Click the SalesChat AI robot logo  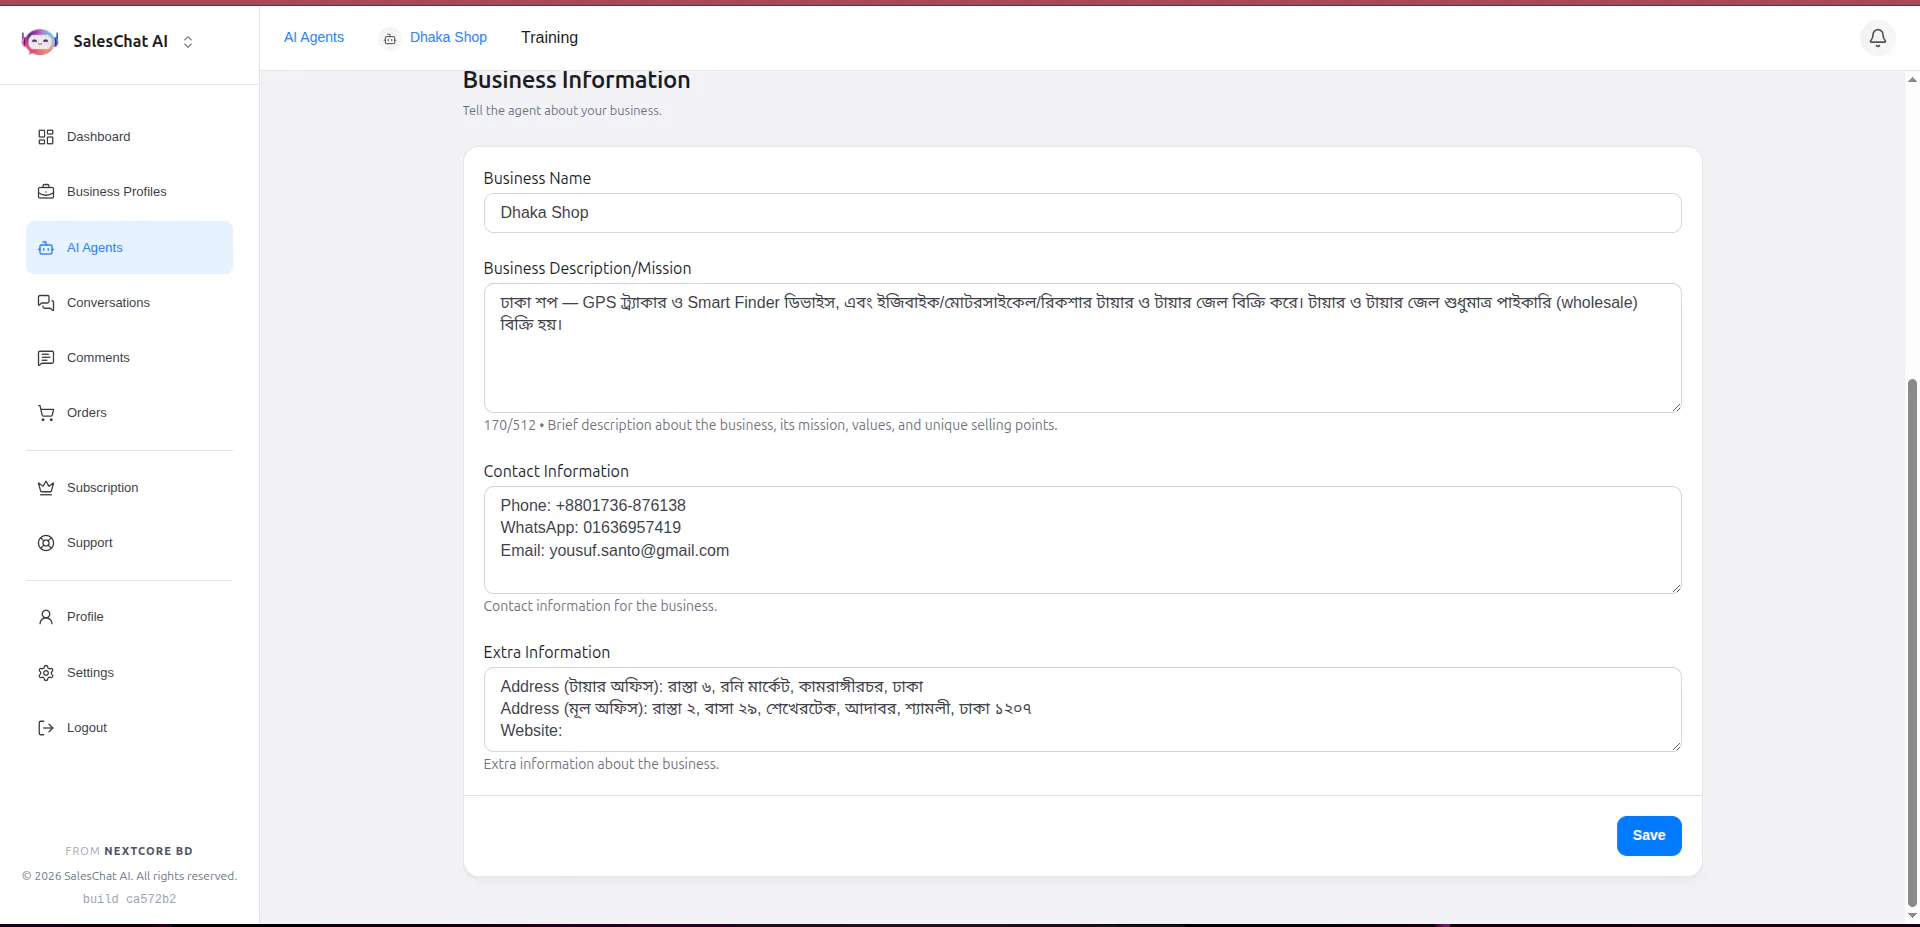pos(40,41)
